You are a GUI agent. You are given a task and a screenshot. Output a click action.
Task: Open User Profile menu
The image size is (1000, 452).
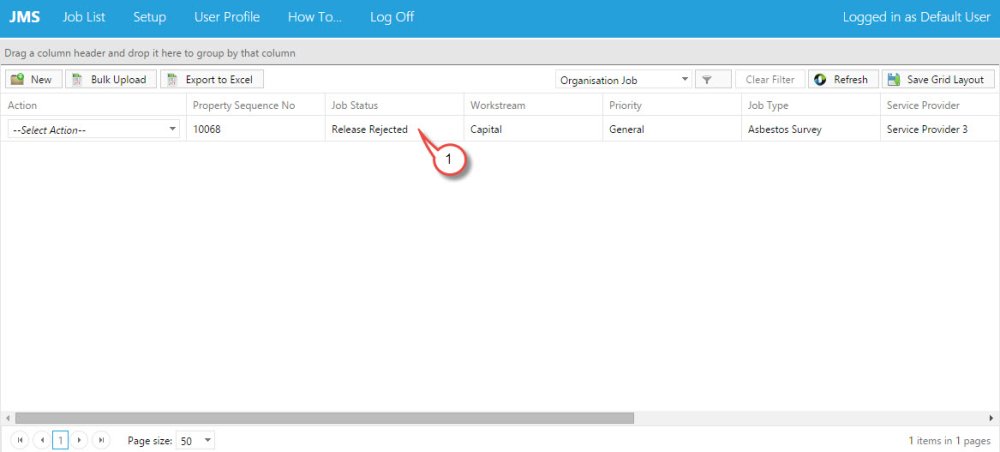226,17
